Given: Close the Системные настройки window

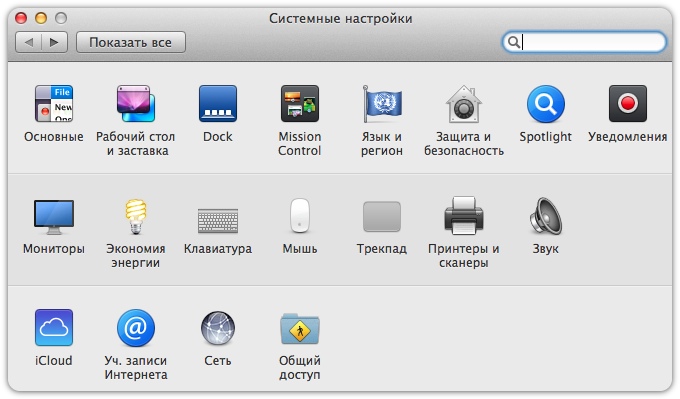Looking at the screenshot, I should click(x=21, y=18).
